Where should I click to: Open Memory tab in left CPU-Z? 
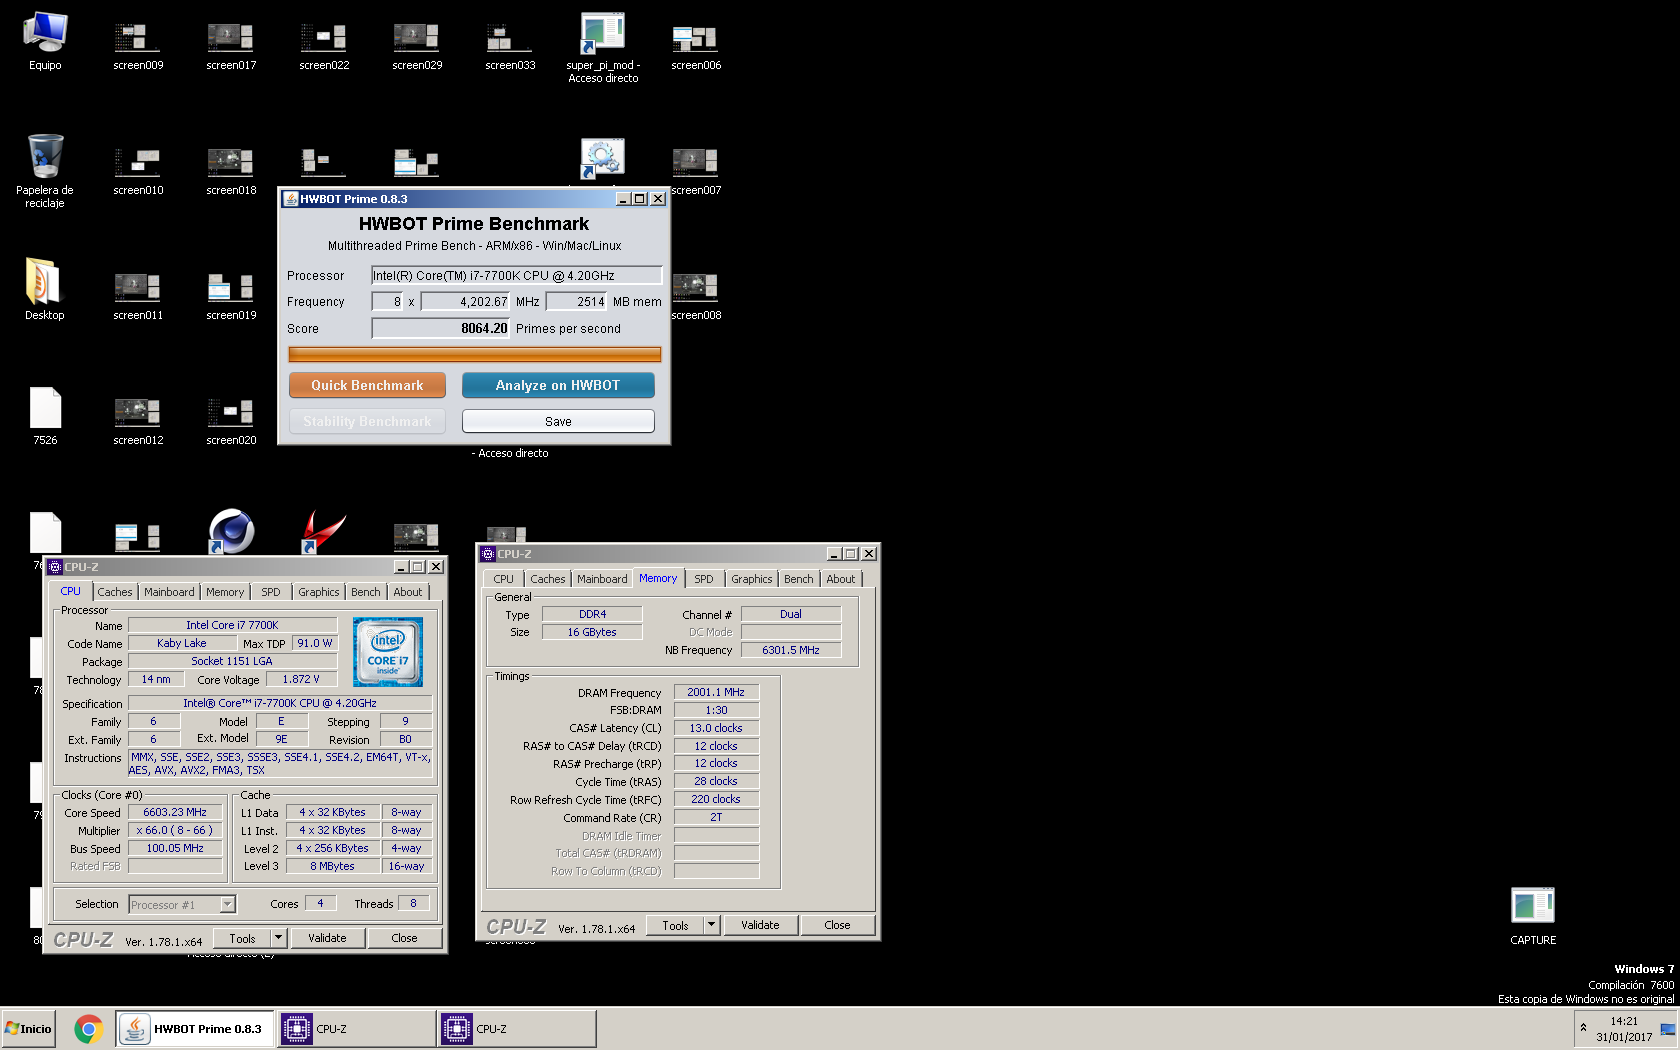pos(225,592)
